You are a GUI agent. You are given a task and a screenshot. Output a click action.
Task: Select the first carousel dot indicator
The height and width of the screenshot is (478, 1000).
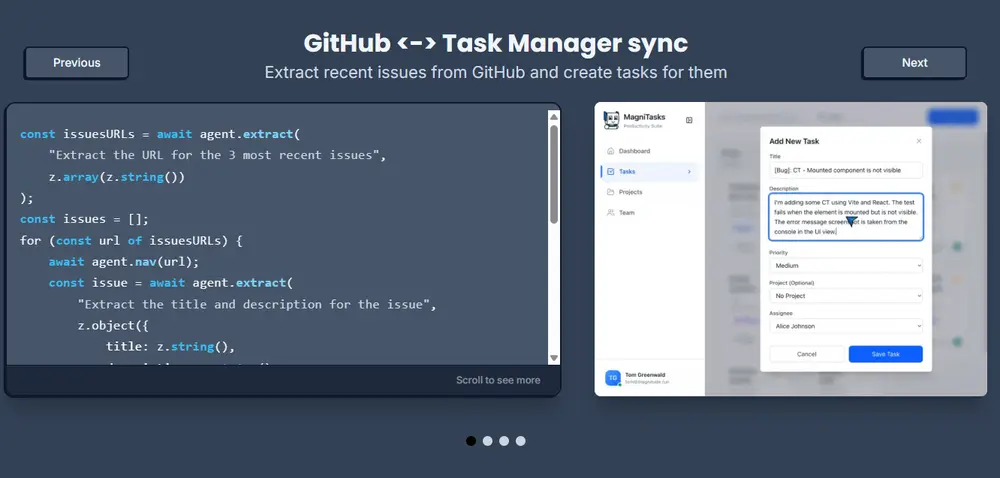471,440
